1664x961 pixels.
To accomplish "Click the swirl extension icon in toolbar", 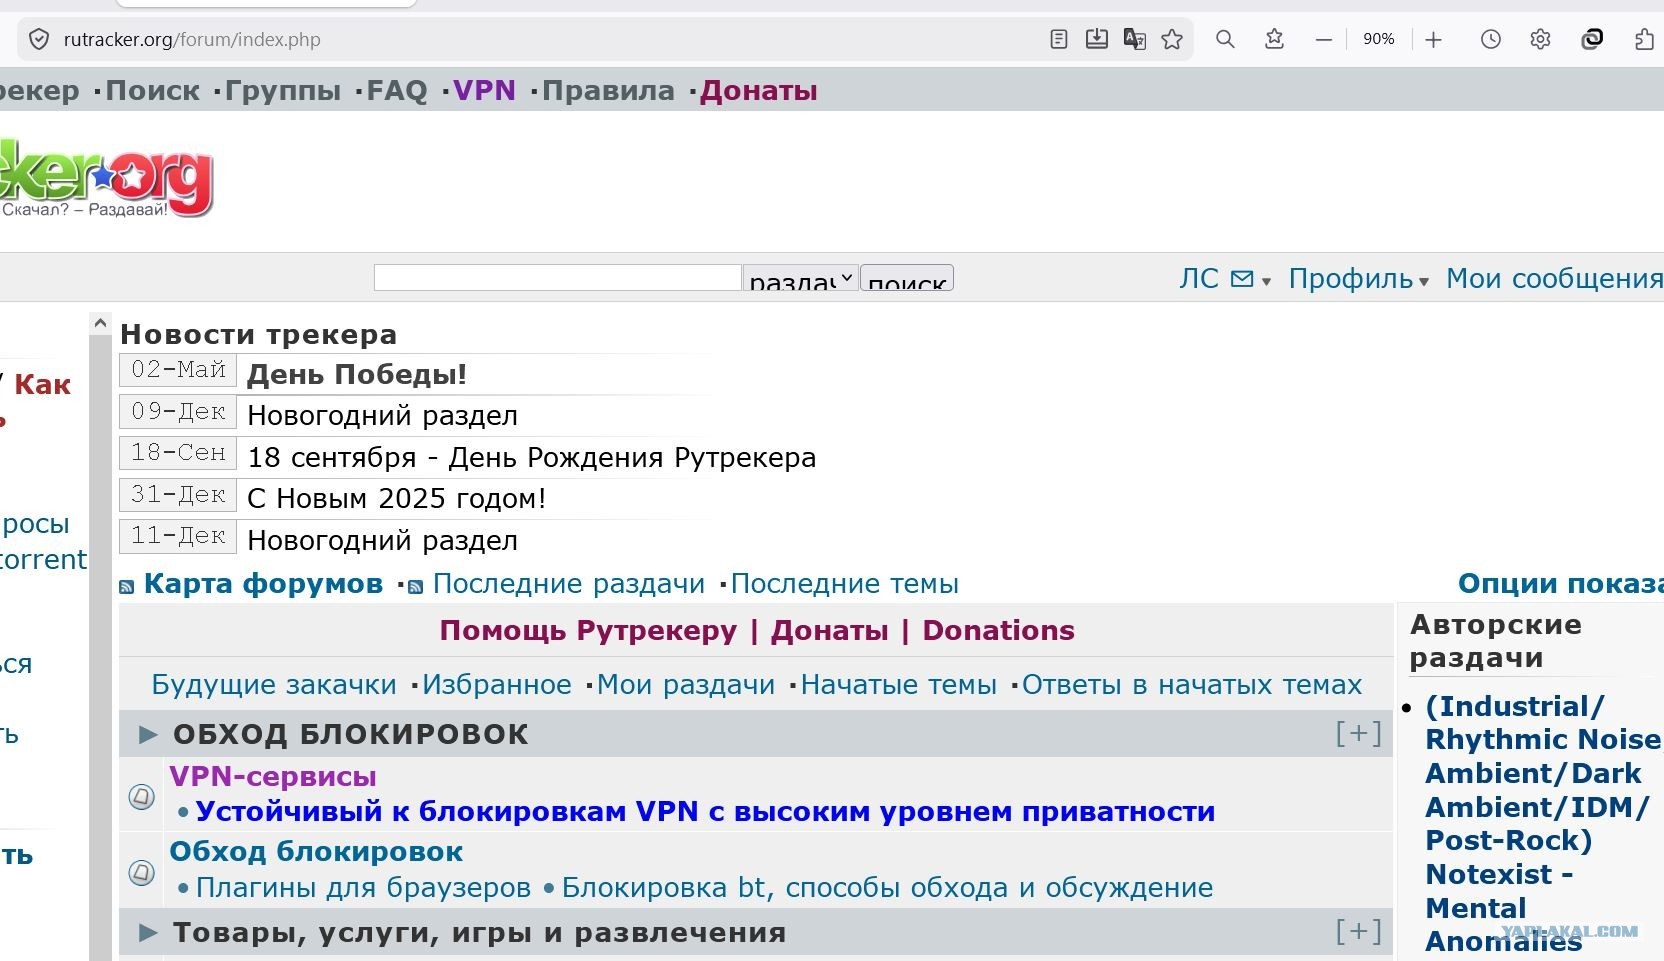I will pos(1592,39).
